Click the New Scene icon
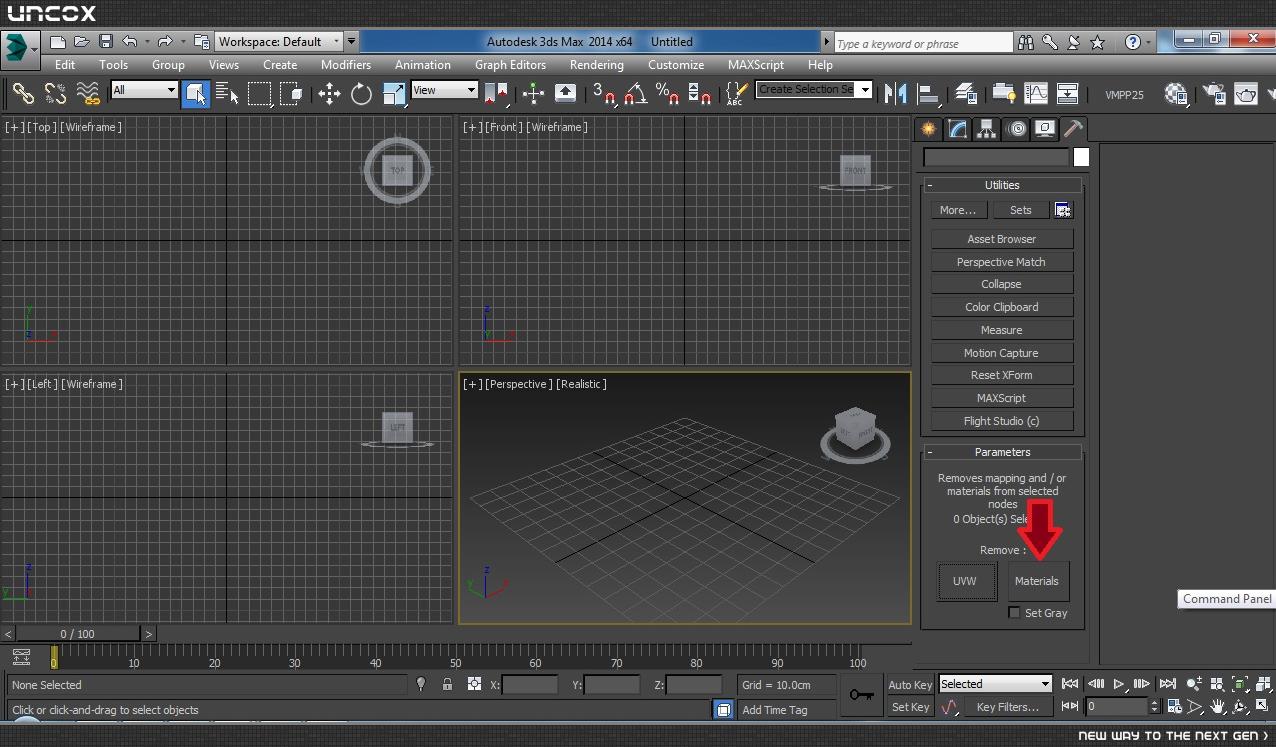1276x747 pixels. [x=58, y=42]
